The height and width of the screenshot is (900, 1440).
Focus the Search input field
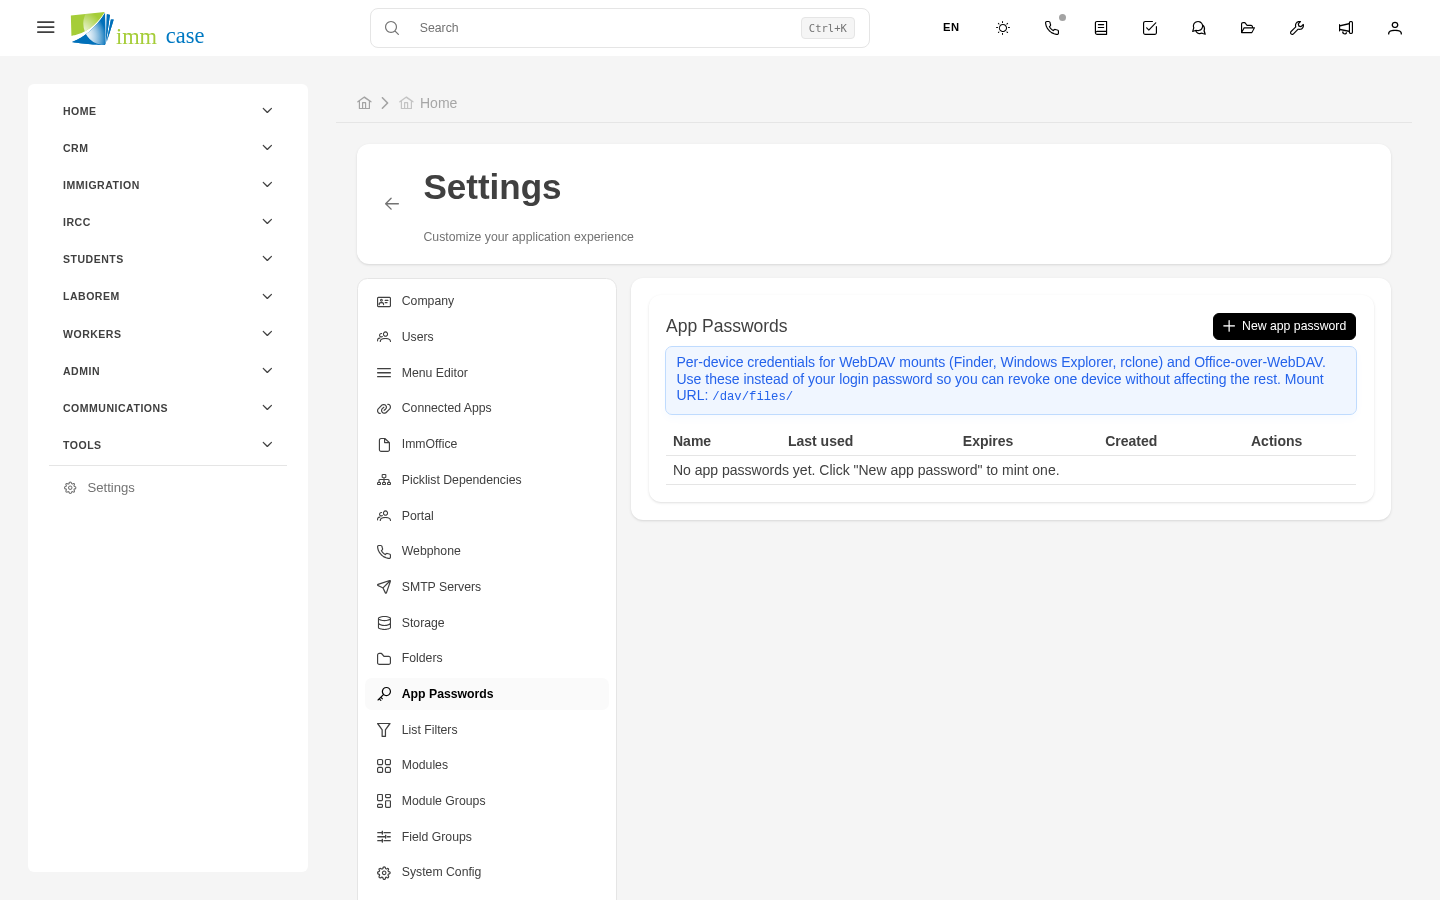(620, 28)
